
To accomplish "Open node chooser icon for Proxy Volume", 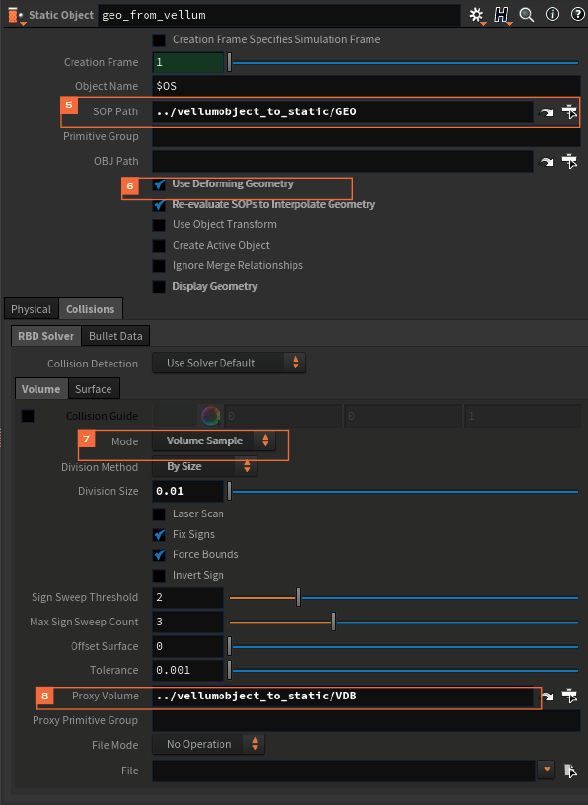I will click(x=569, y=696).
